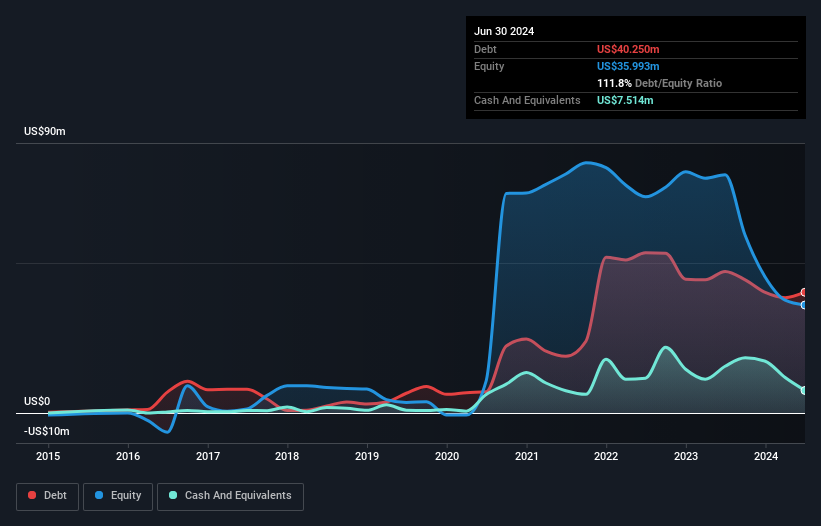Screen dimensions: 821x526
Task: Click the 2020 x-axis label
Action: pyautogui.click(x=447, y=456)
